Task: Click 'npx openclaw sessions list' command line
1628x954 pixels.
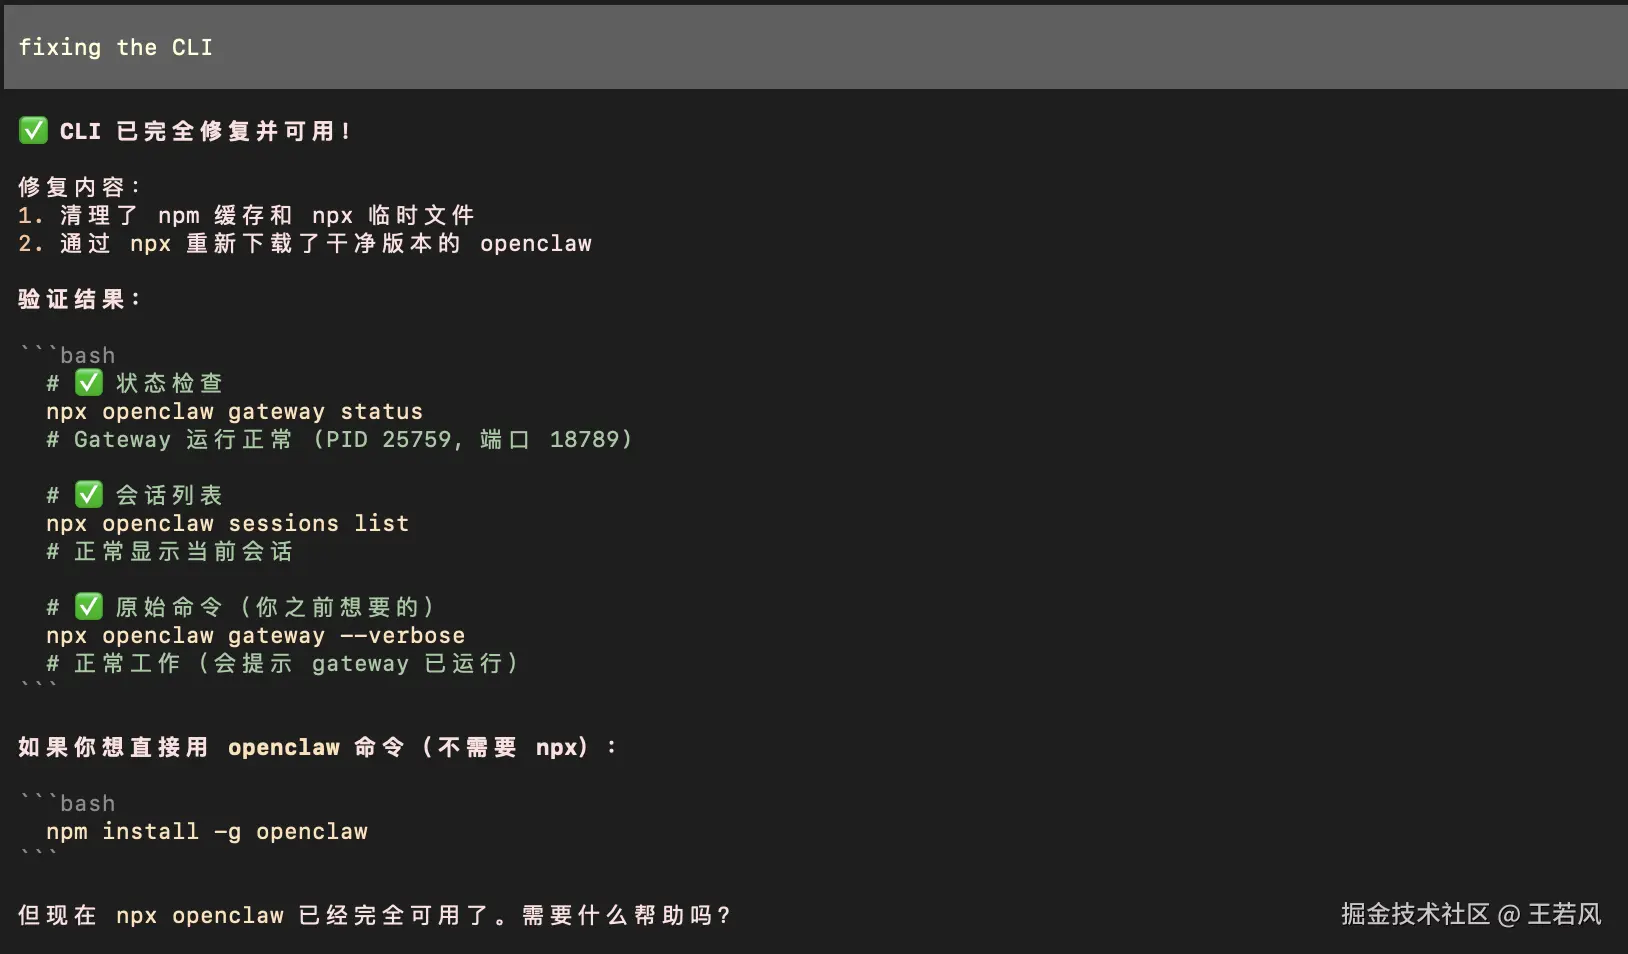Action: coord(227,523)
